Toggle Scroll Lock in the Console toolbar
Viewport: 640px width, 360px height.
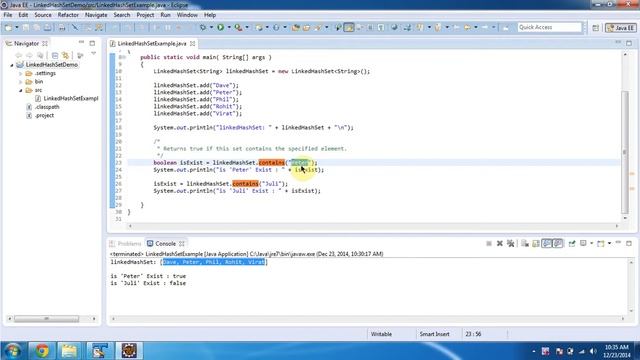tap(536, 244)
